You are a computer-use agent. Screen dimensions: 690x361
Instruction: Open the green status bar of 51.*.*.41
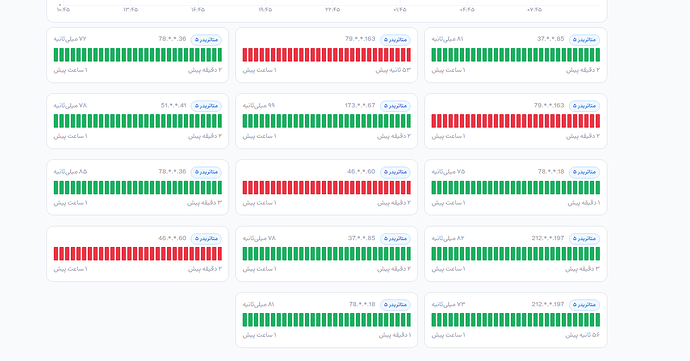[x=138, y=121]
